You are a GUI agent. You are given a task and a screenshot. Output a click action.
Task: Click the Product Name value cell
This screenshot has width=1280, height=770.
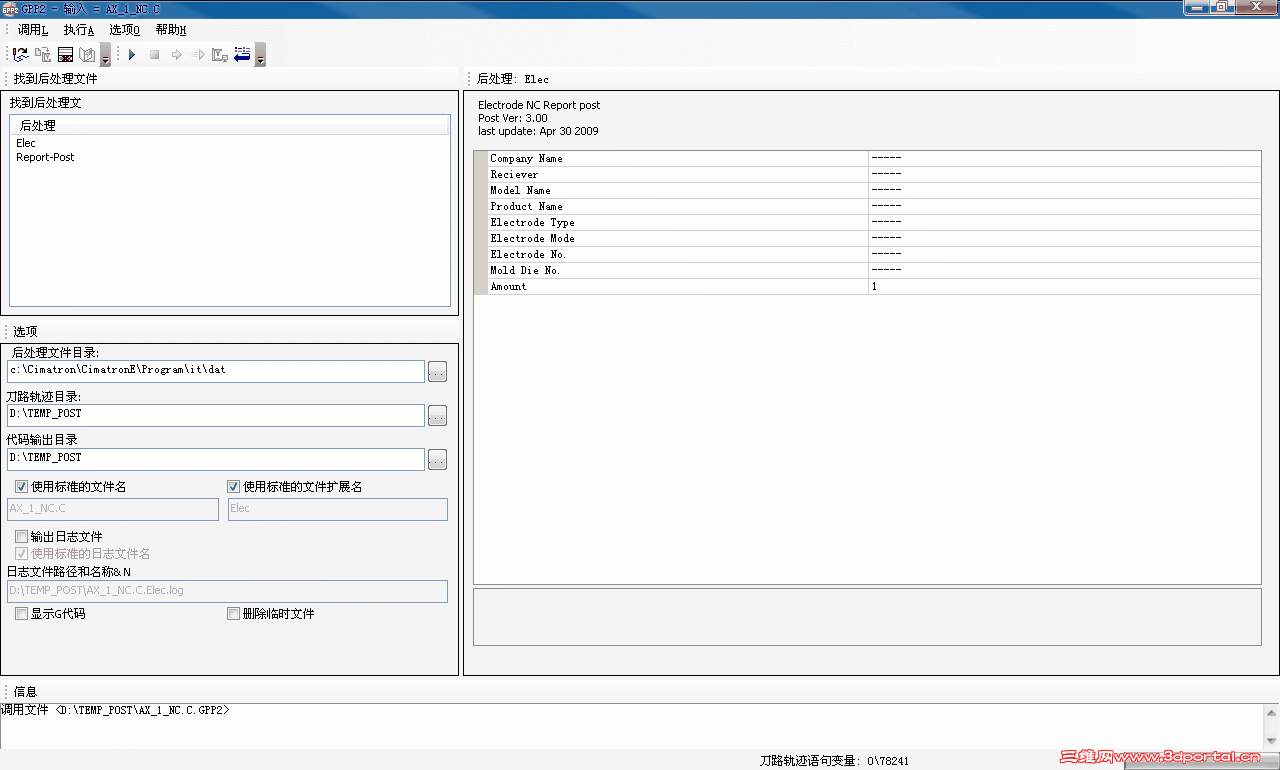[1064, 206]
